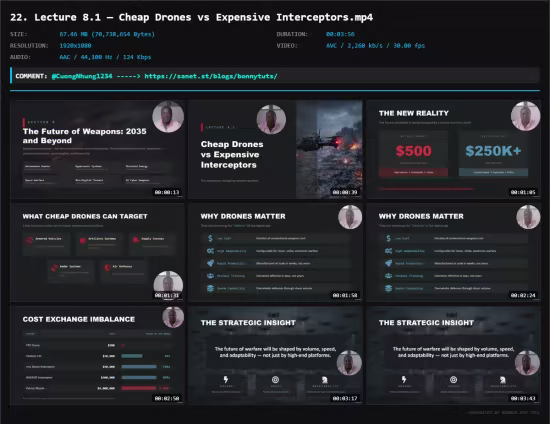Open the 'What Cheap Drones Can Target' thumbnail
This screenshot has height=424, width=550.
(x=97, y=253)
